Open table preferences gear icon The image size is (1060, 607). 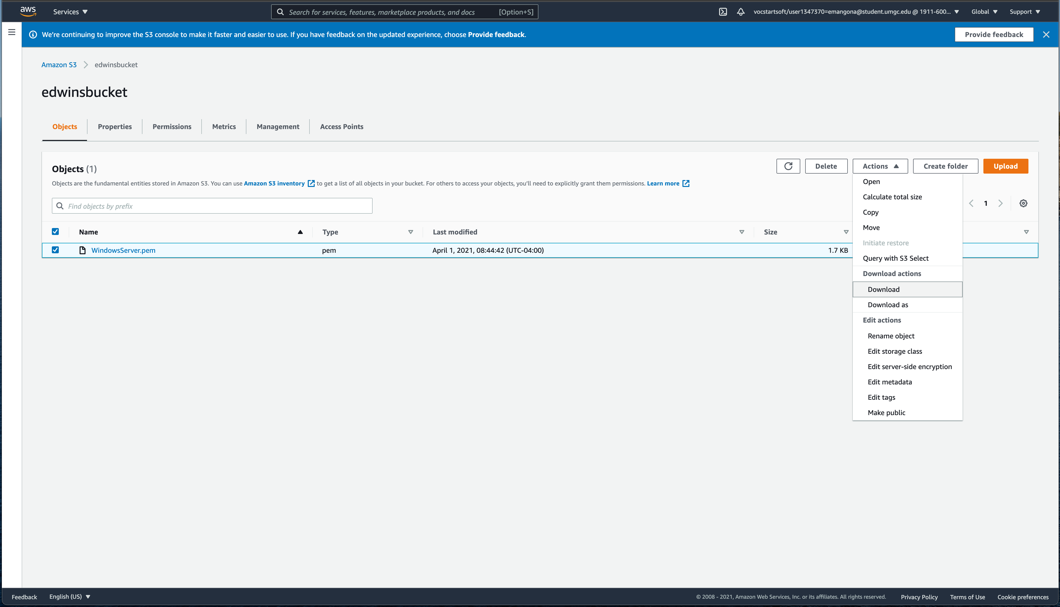point(1023,203)
